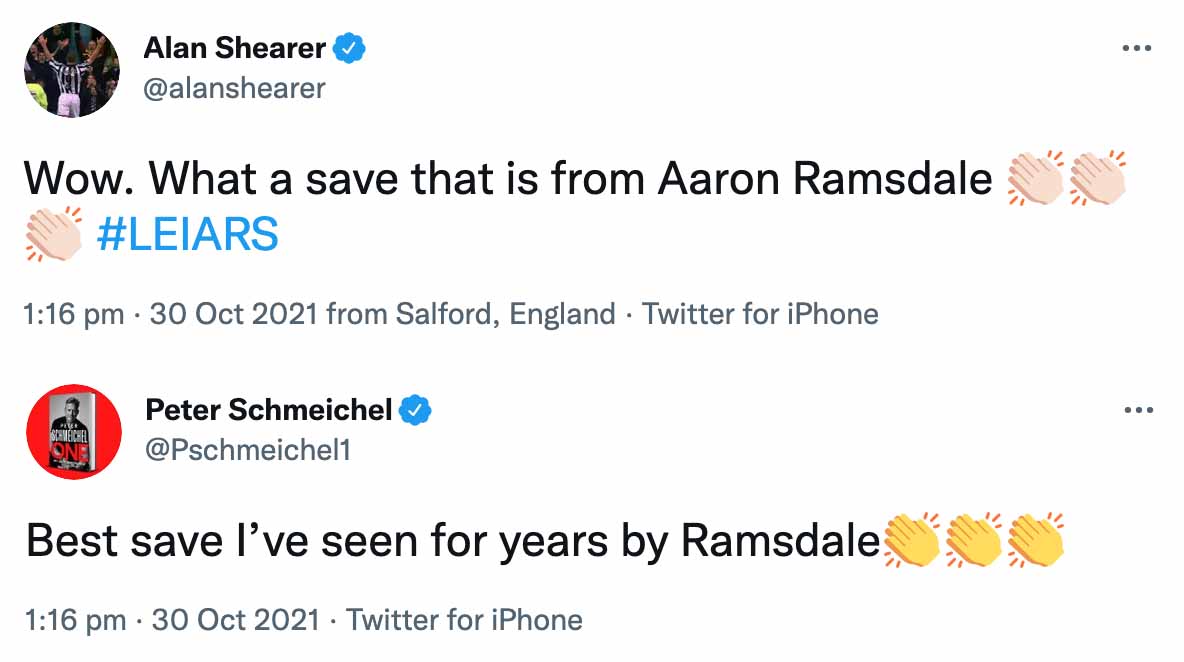Click the @Pschmeichel1 handle
The height and width of the screenshot is (662, 1184).
click(x=250, y=450)
